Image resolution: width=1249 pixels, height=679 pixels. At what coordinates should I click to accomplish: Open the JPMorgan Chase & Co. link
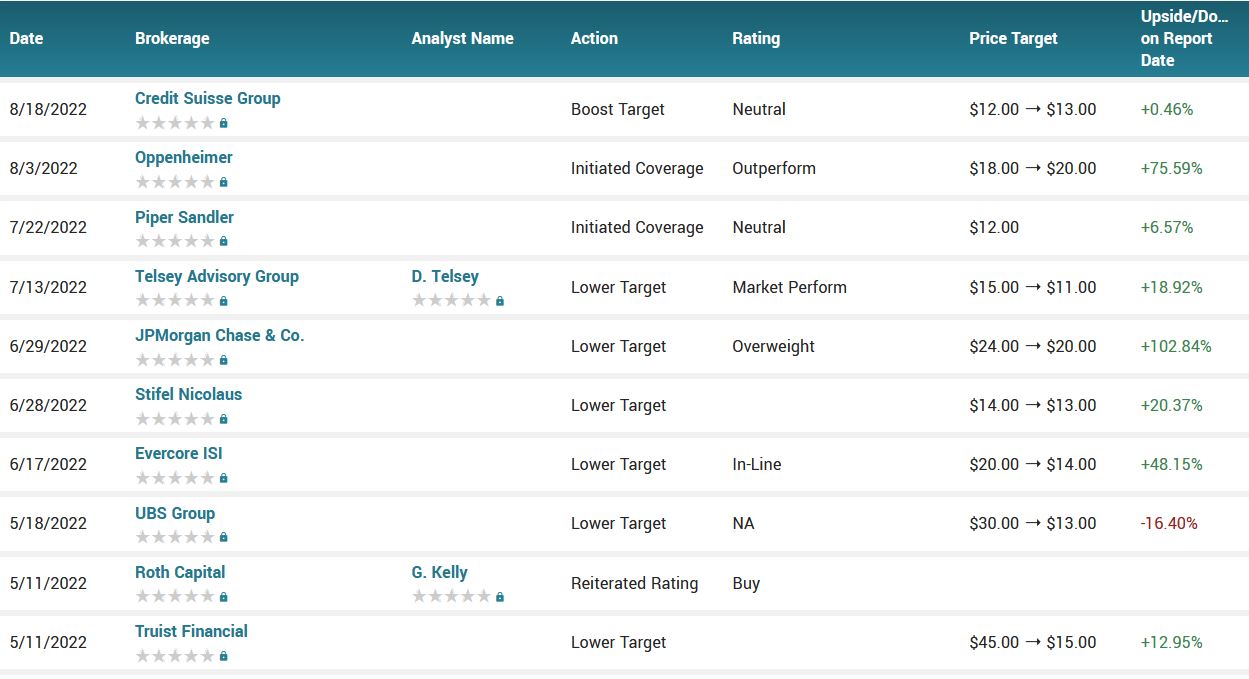(x=219, y=335)
